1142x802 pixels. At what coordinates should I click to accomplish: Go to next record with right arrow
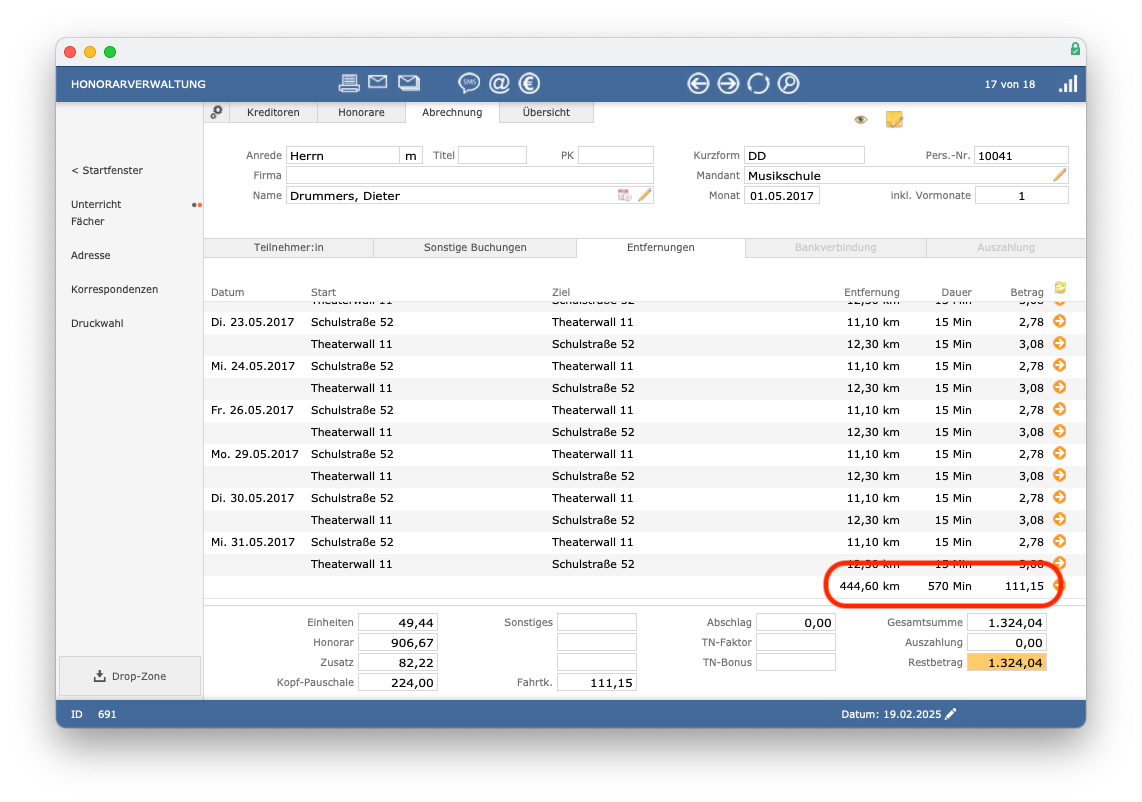[x=728, y=84]
